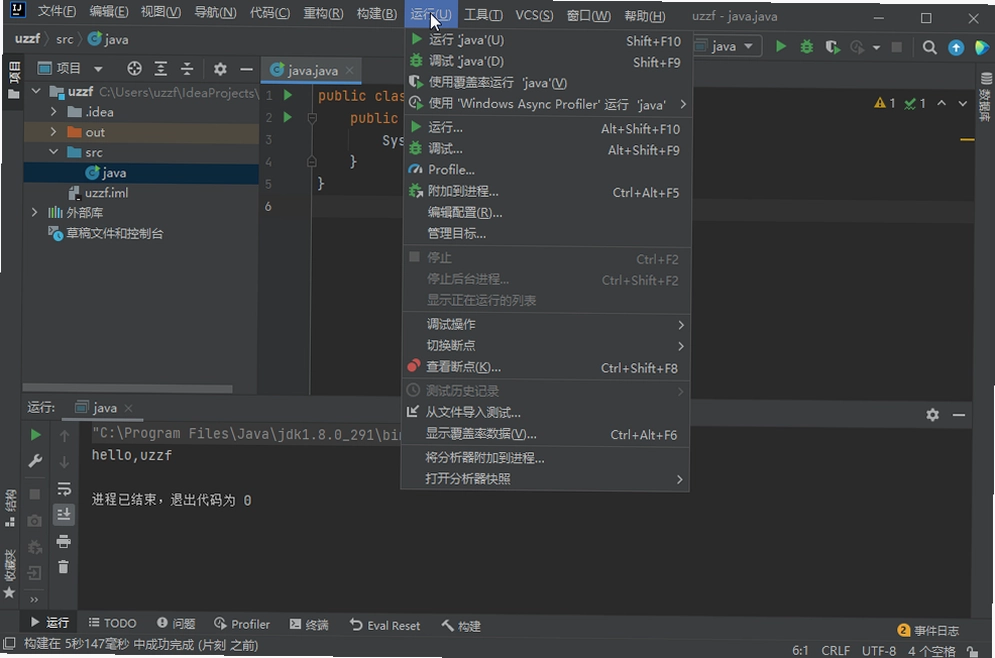The height and width of the screenshot is (658, 995).
Task: Choose Edit Configurations (编辑配置)
Action: pyautogui.click(x=546, y=213)
